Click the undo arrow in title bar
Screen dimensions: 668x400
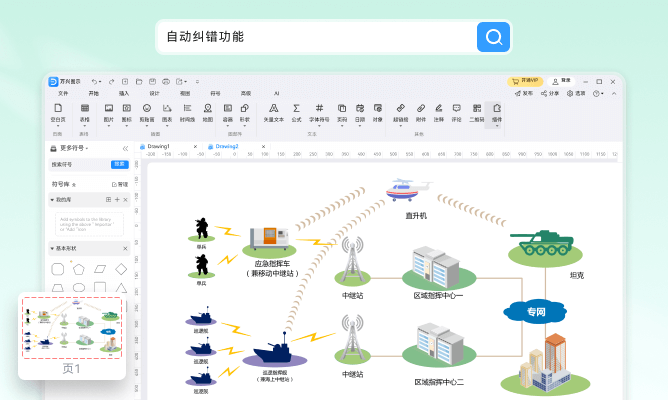pyautogui.click(x=95, y=80)
